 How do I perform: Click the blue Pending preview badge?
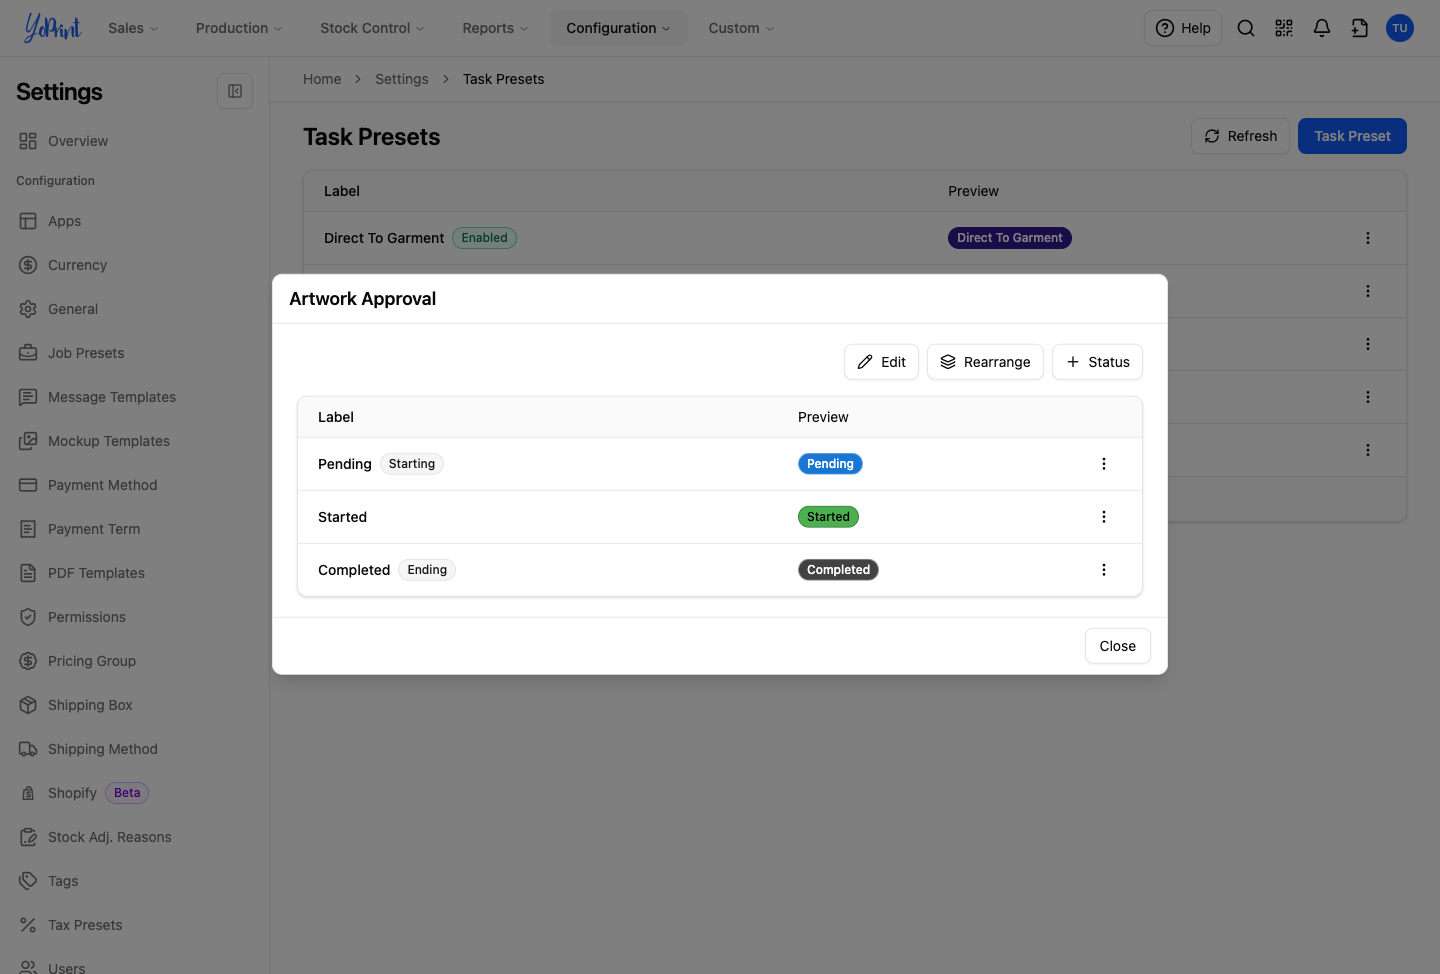pyautogui.click(x=830, y=464)
